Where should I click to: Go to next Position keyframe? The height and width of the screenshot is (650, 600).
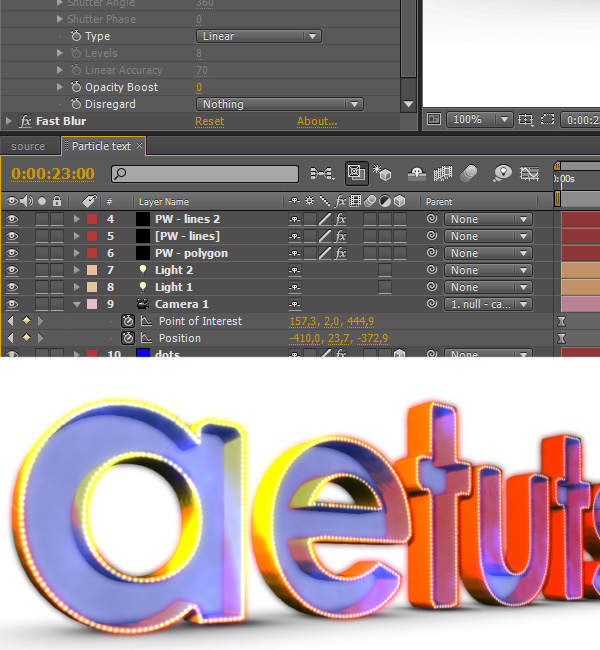[x=40, y=338]
